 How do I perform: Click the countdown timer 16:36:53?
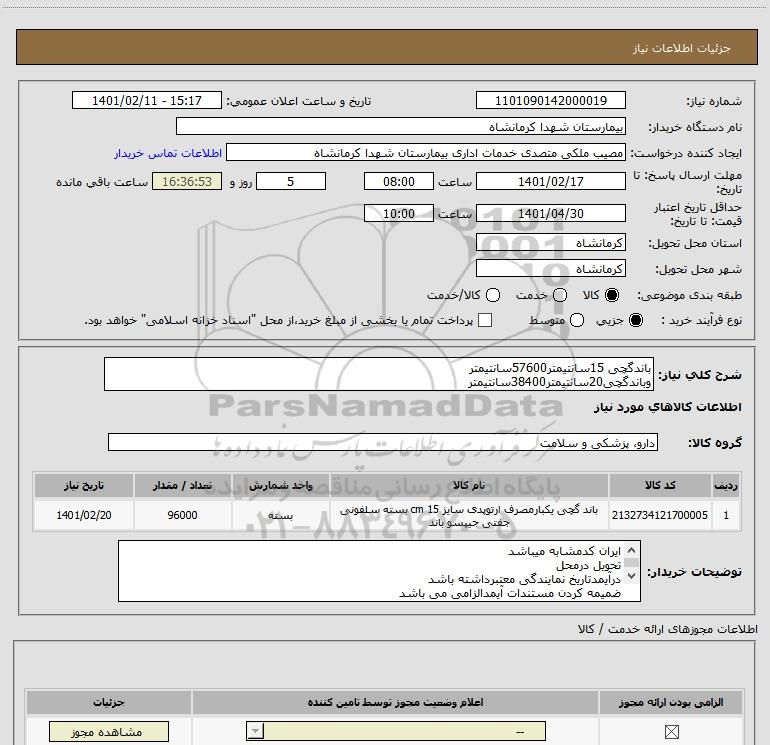(187, 181)
